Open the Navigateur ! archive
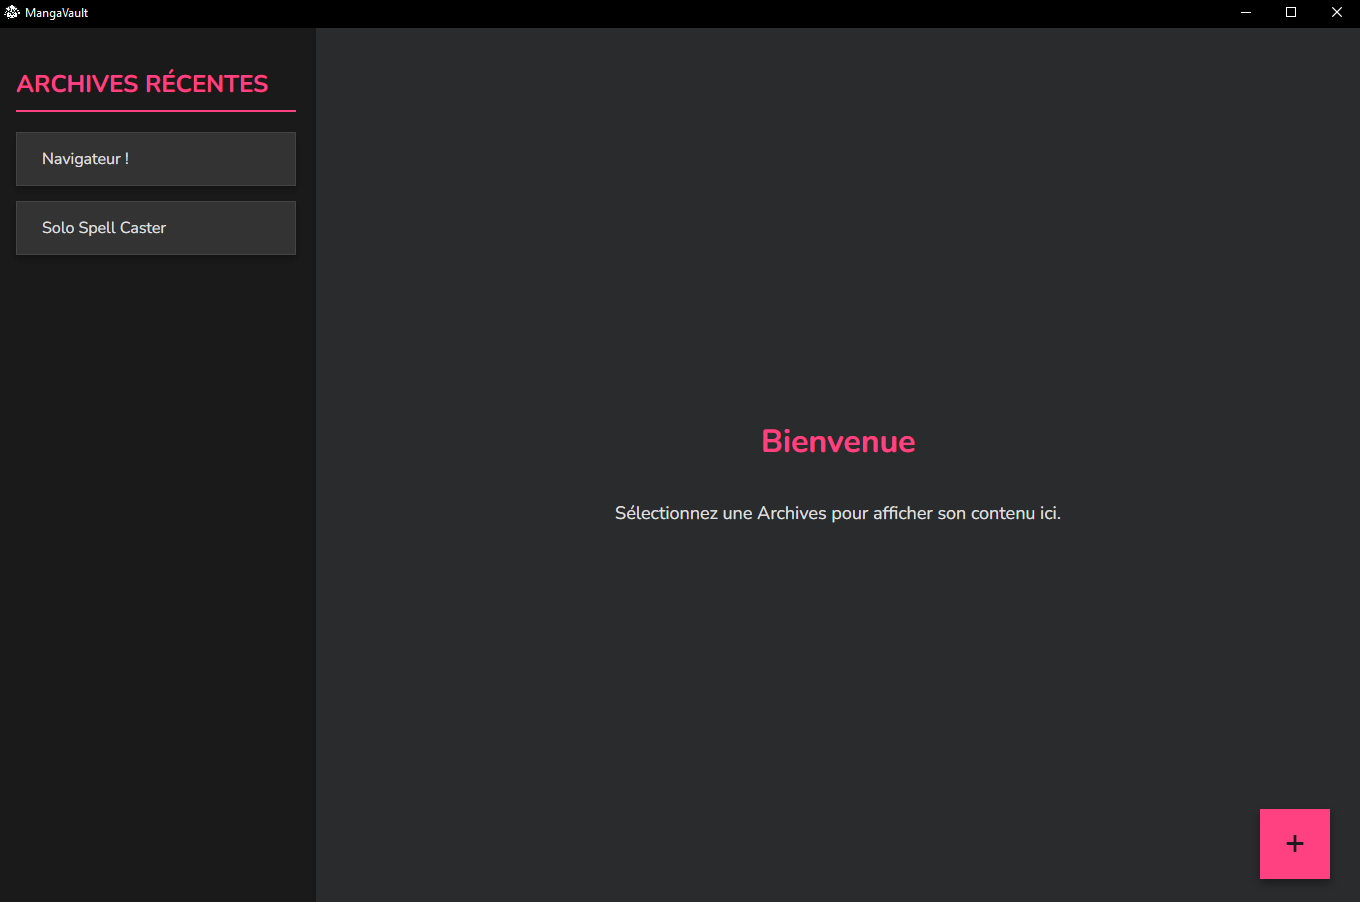1360x902 pixels. point(156,159)
